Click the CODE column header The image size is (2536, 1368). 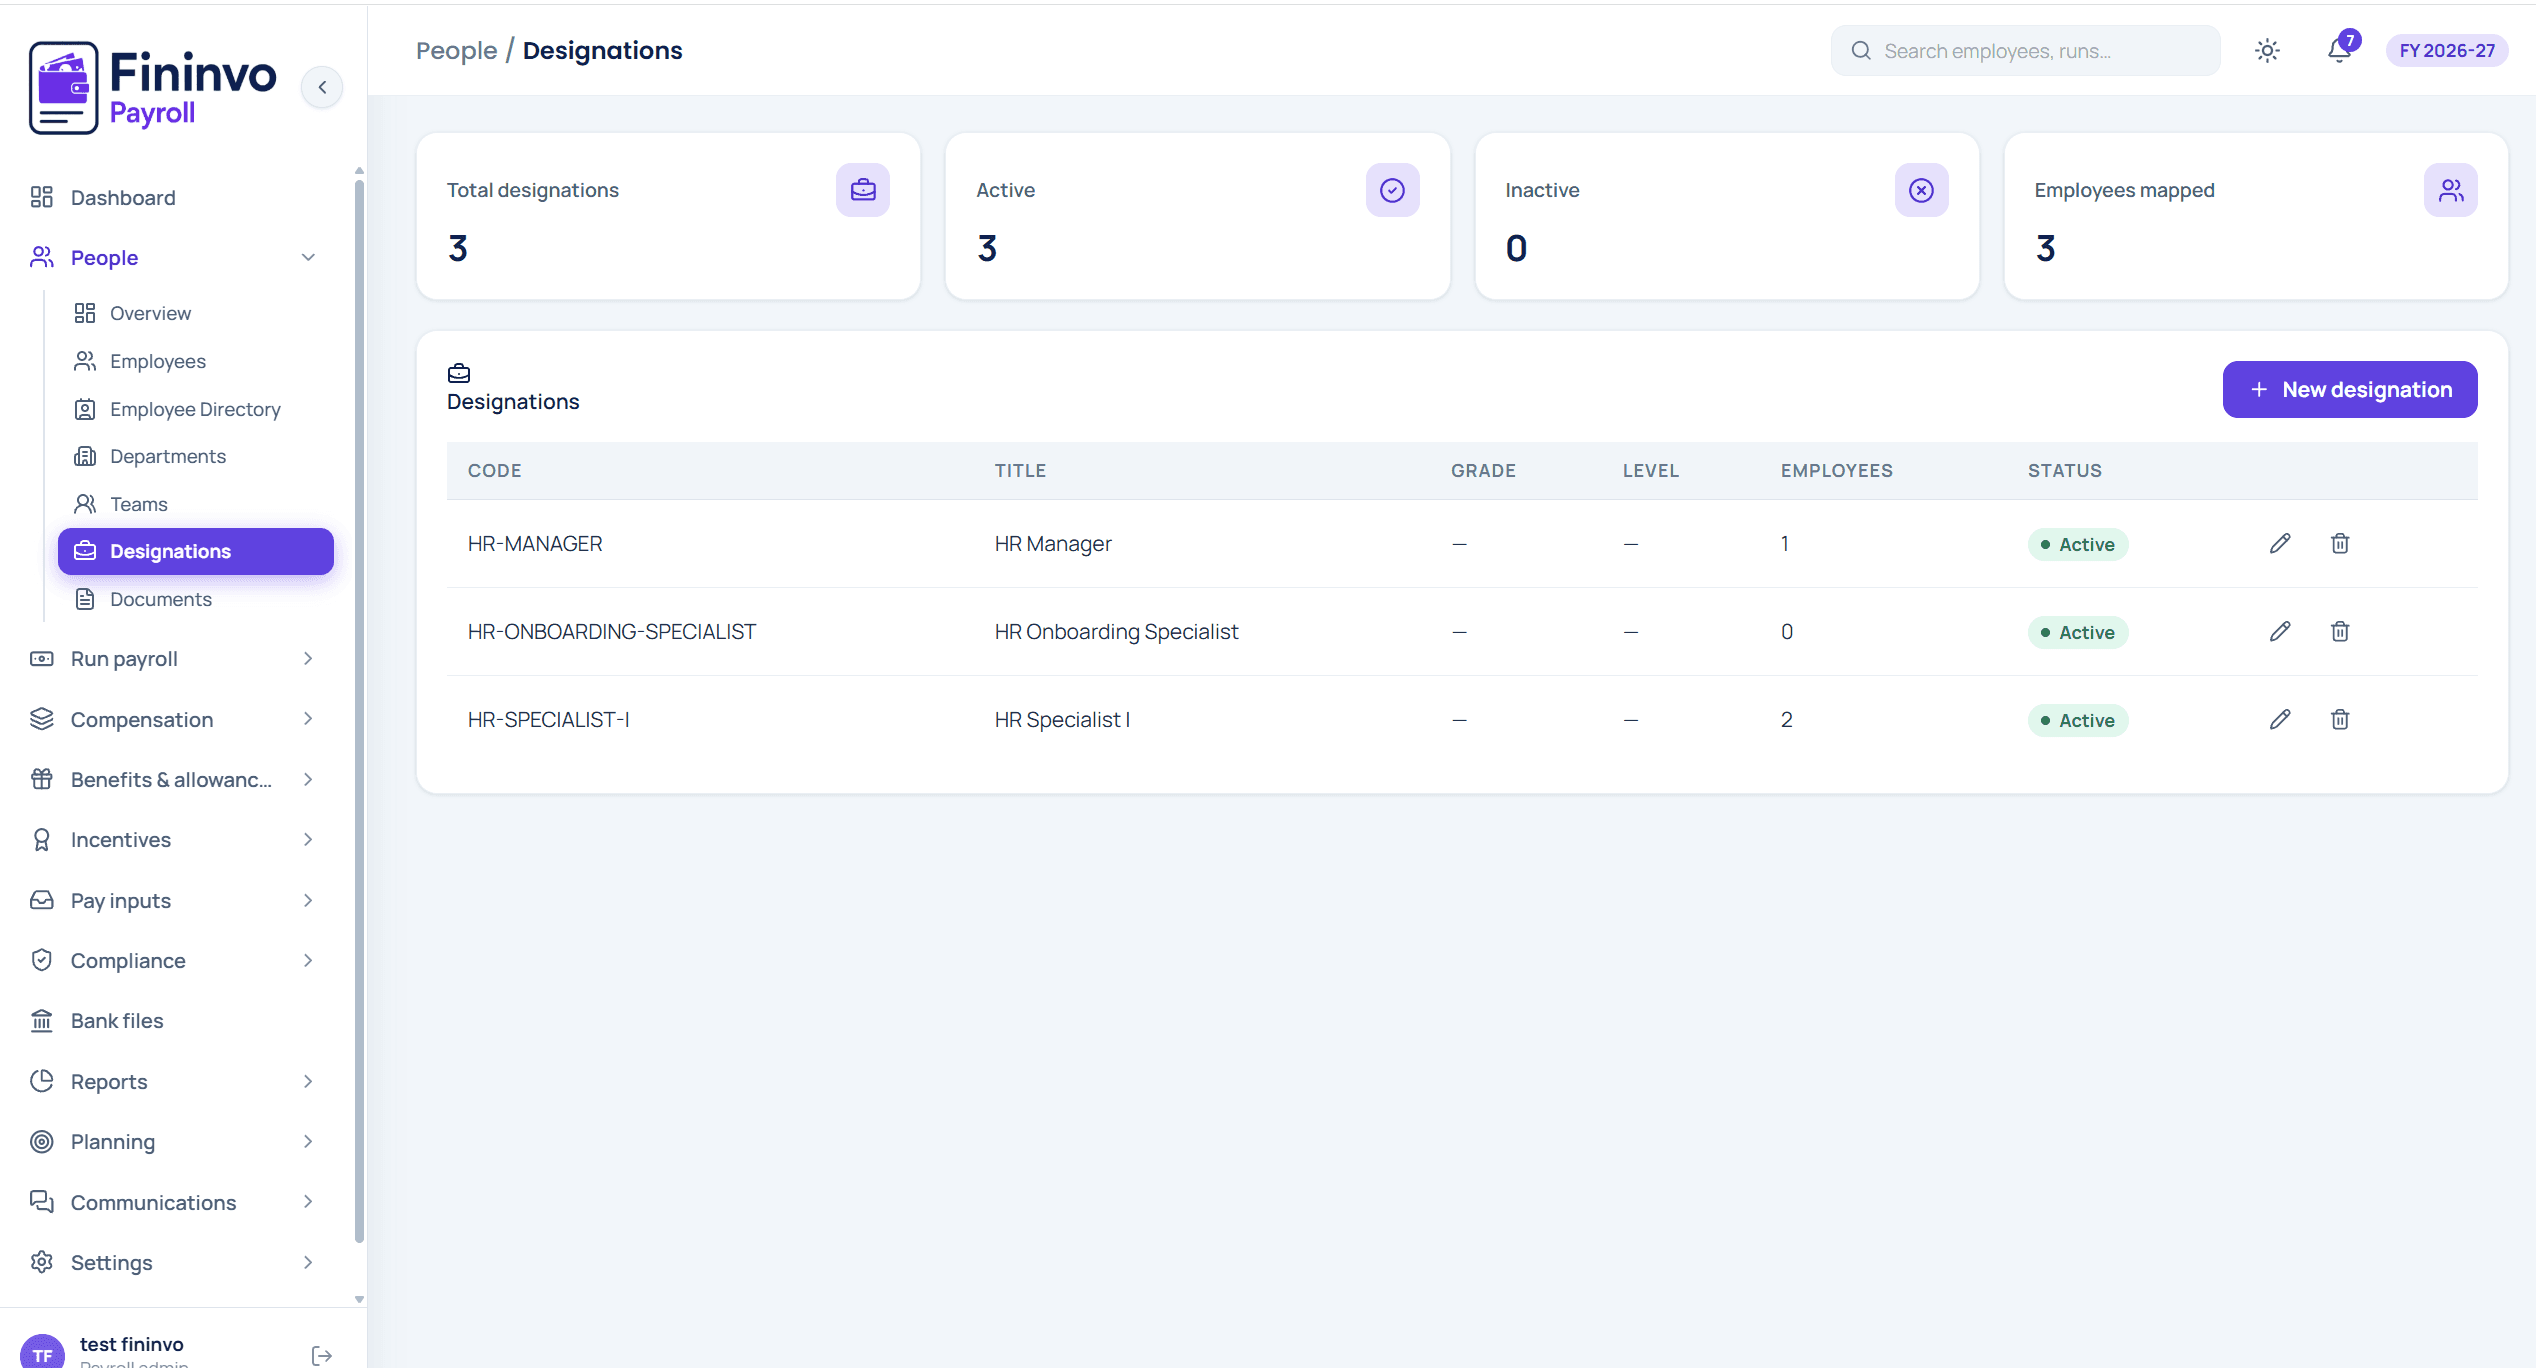(x=495, y=470)
